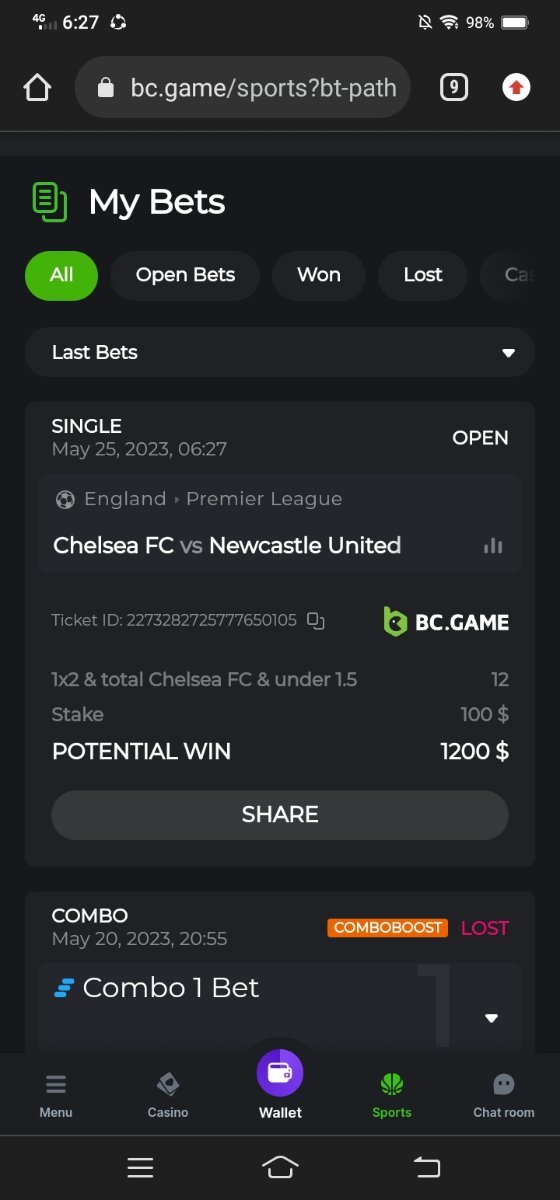Open Chelsea FC vs Newcastle United match
The image size is (560, 1200).
227,546
